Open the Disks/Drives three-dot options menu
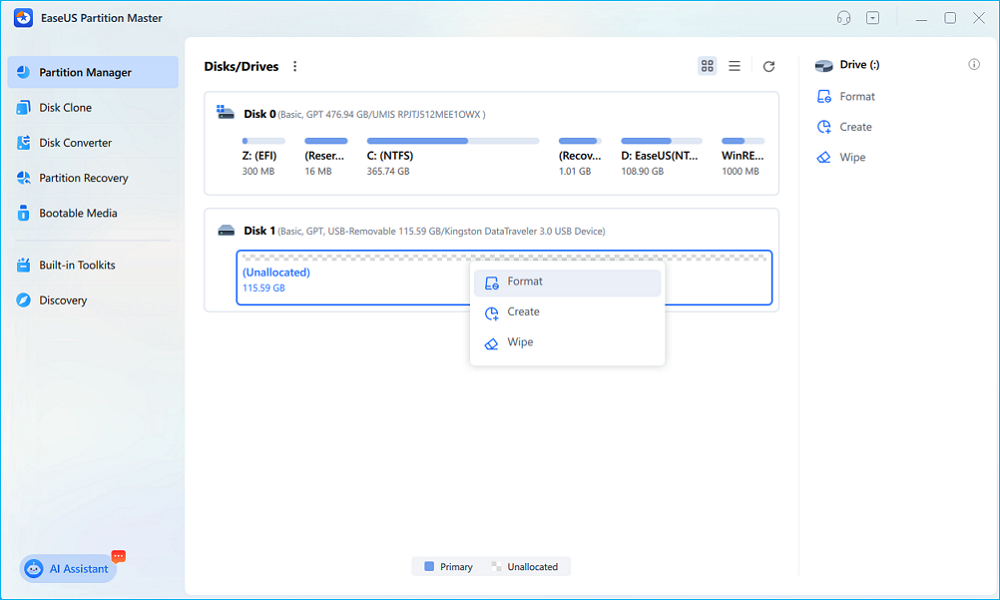1000x600 pixels. [x=295, y=66]
